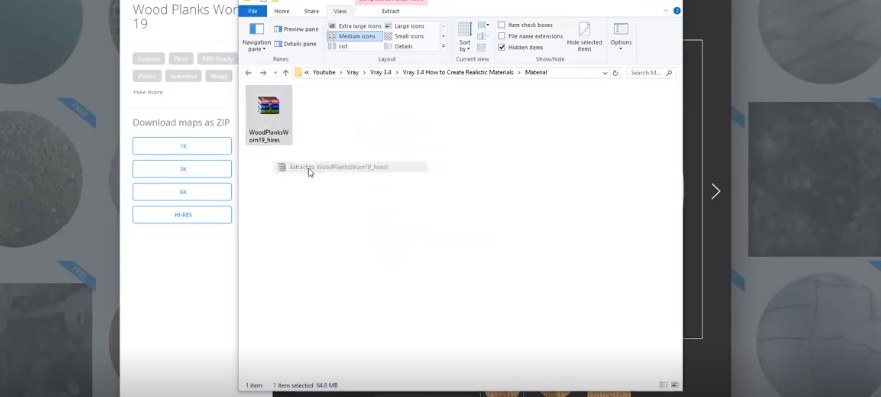Expand the layout gallery more arrow
Image resolution: width=881 pixels, height=397 pixels.
(x=443, y=47)
